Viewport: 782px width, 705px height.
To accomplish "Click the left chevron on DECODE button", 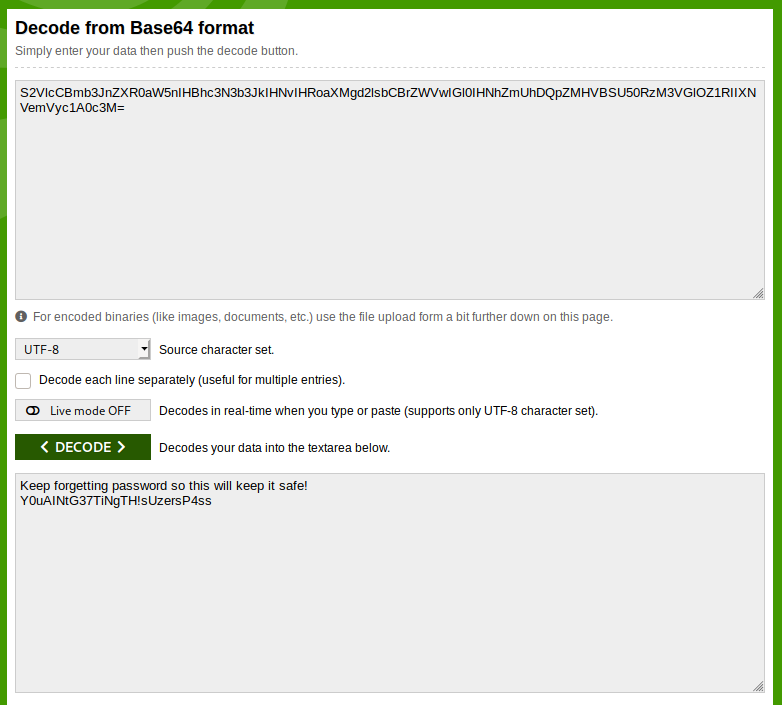I will pyautogui.click(x=44, y=447).
